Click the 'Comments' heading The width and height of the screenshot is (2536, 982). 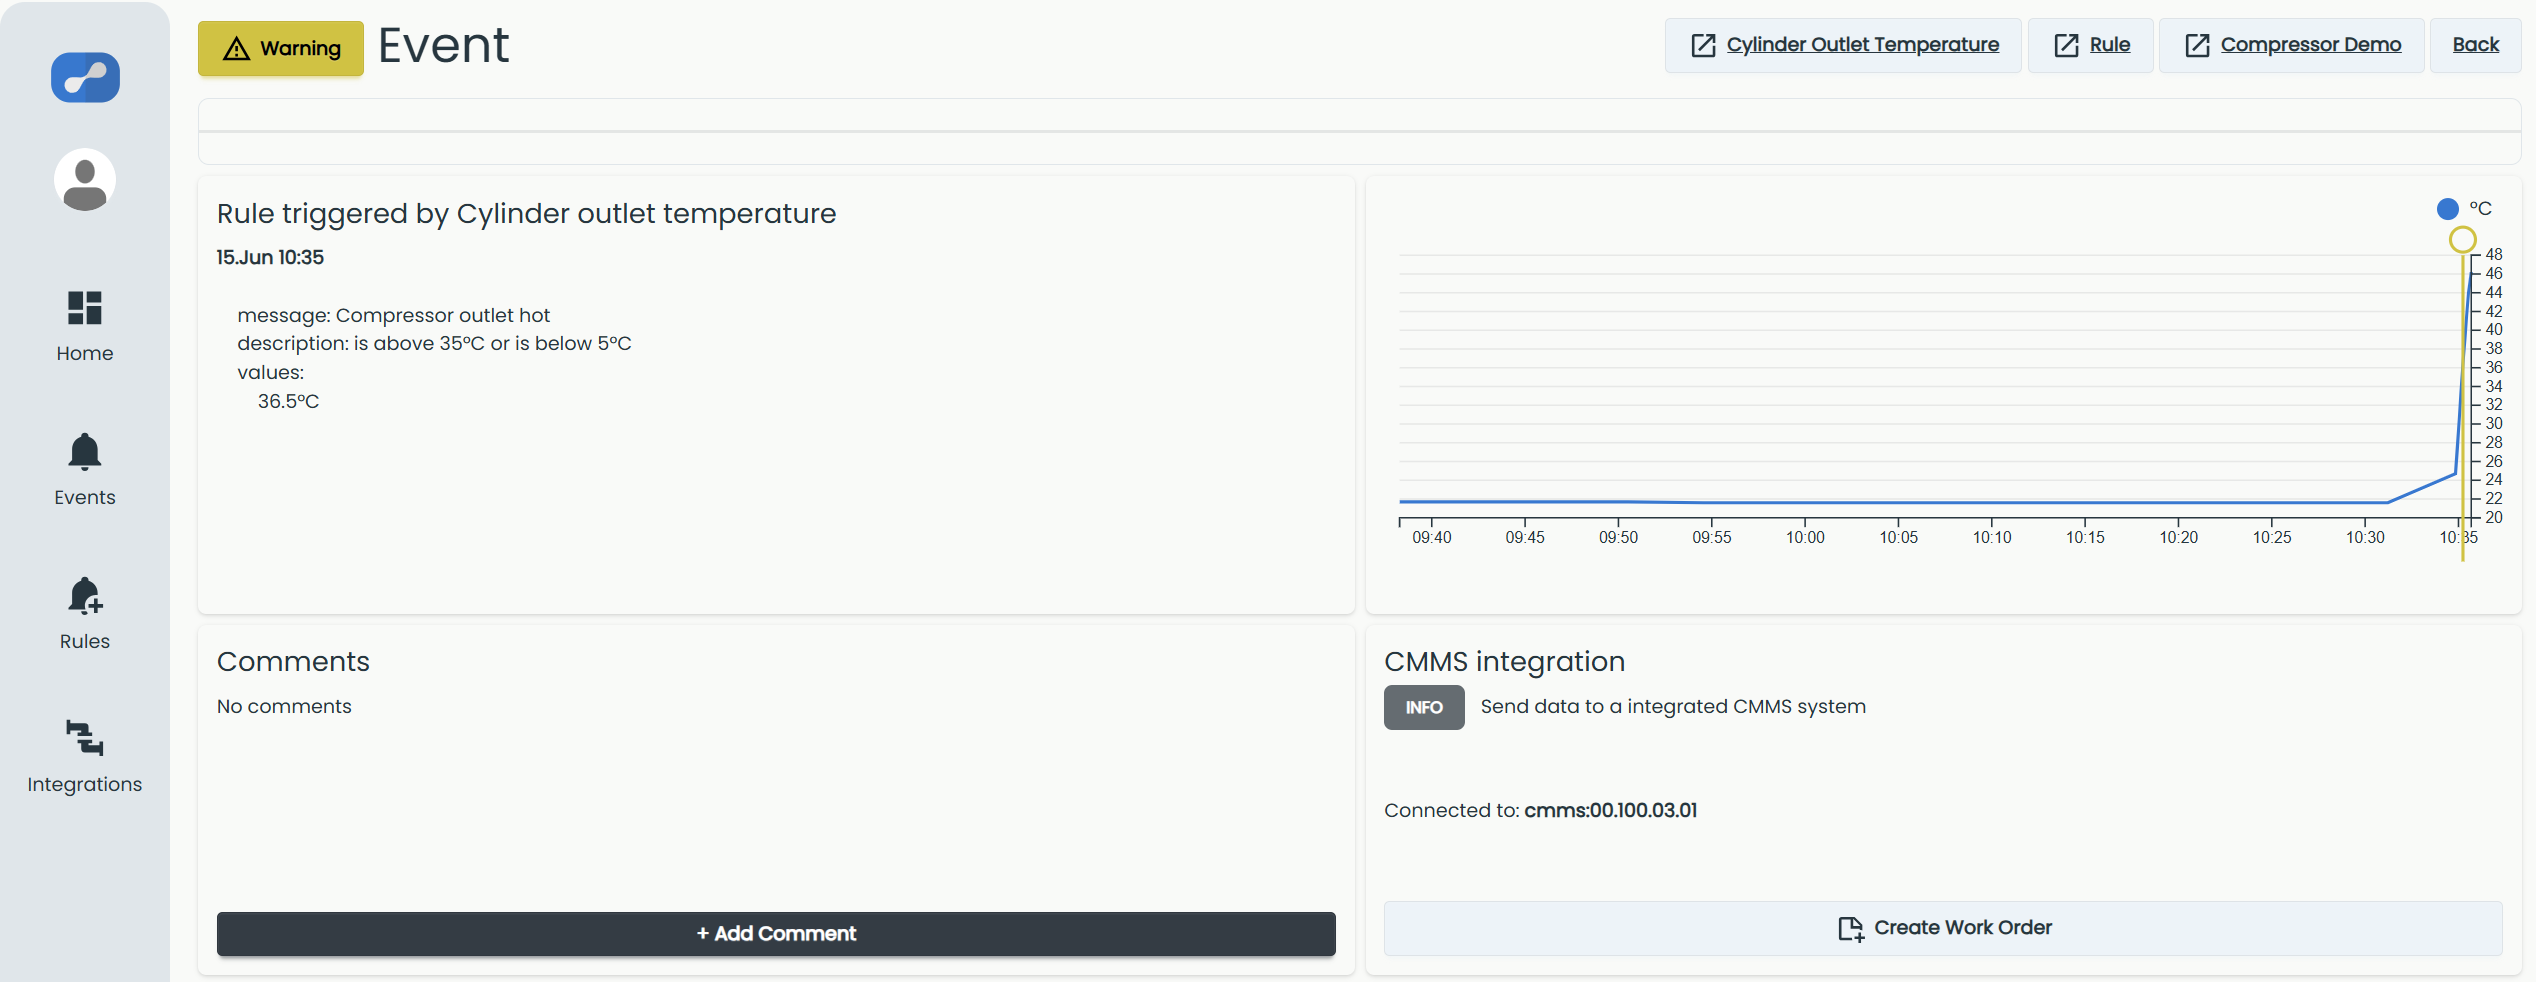(x=293, y=662)
